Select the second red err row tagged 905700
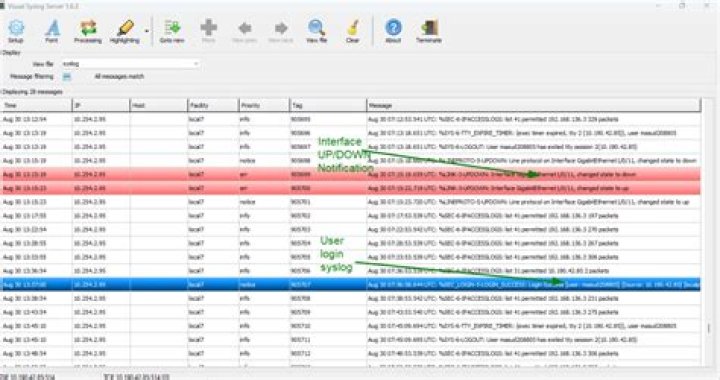 [x=351, y=188]
